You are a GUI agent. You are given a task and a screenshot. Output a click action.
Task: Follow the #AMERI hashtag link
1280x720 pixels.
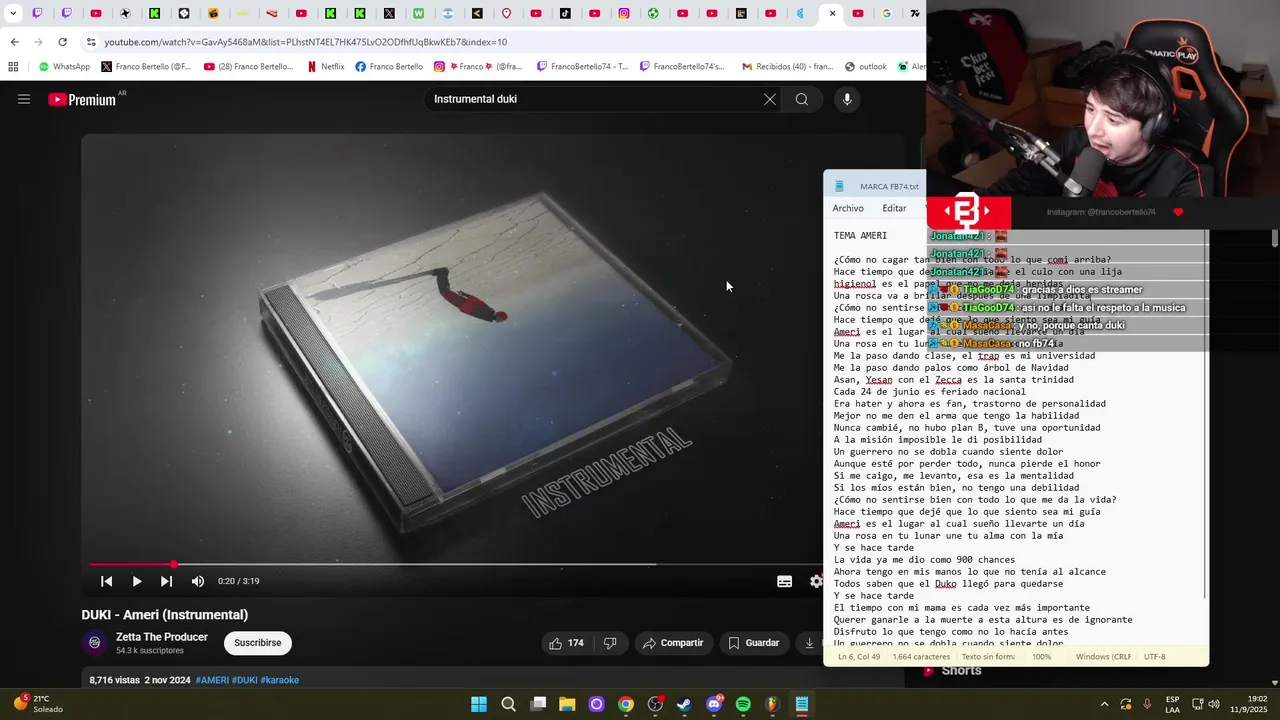pyautogui.click(x=212, y=680)
